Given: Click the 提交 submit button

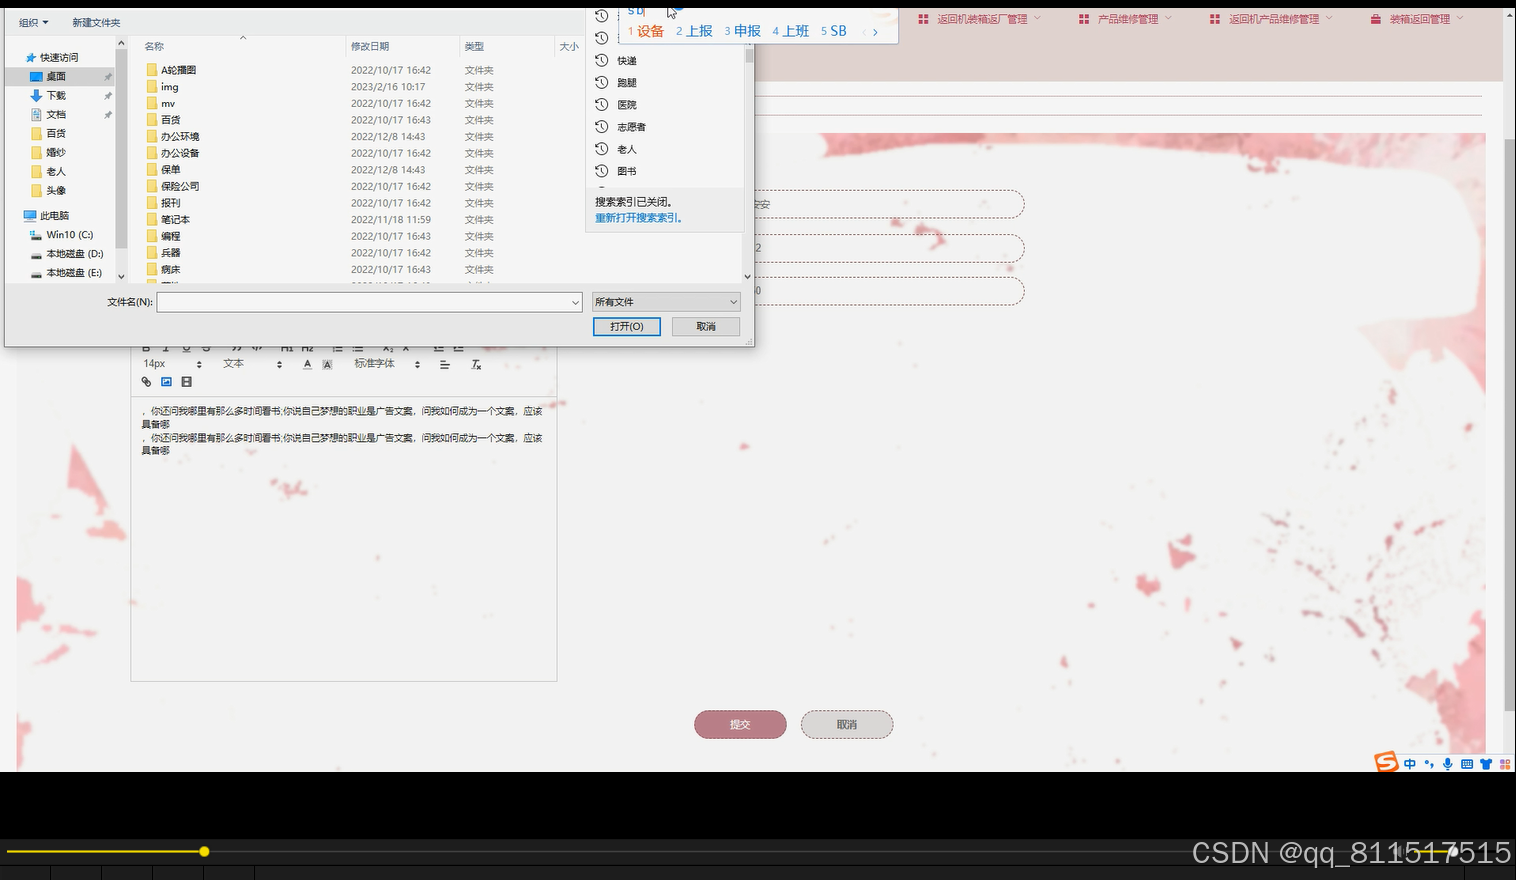Looking at the screenshot, I should point(739,724).
